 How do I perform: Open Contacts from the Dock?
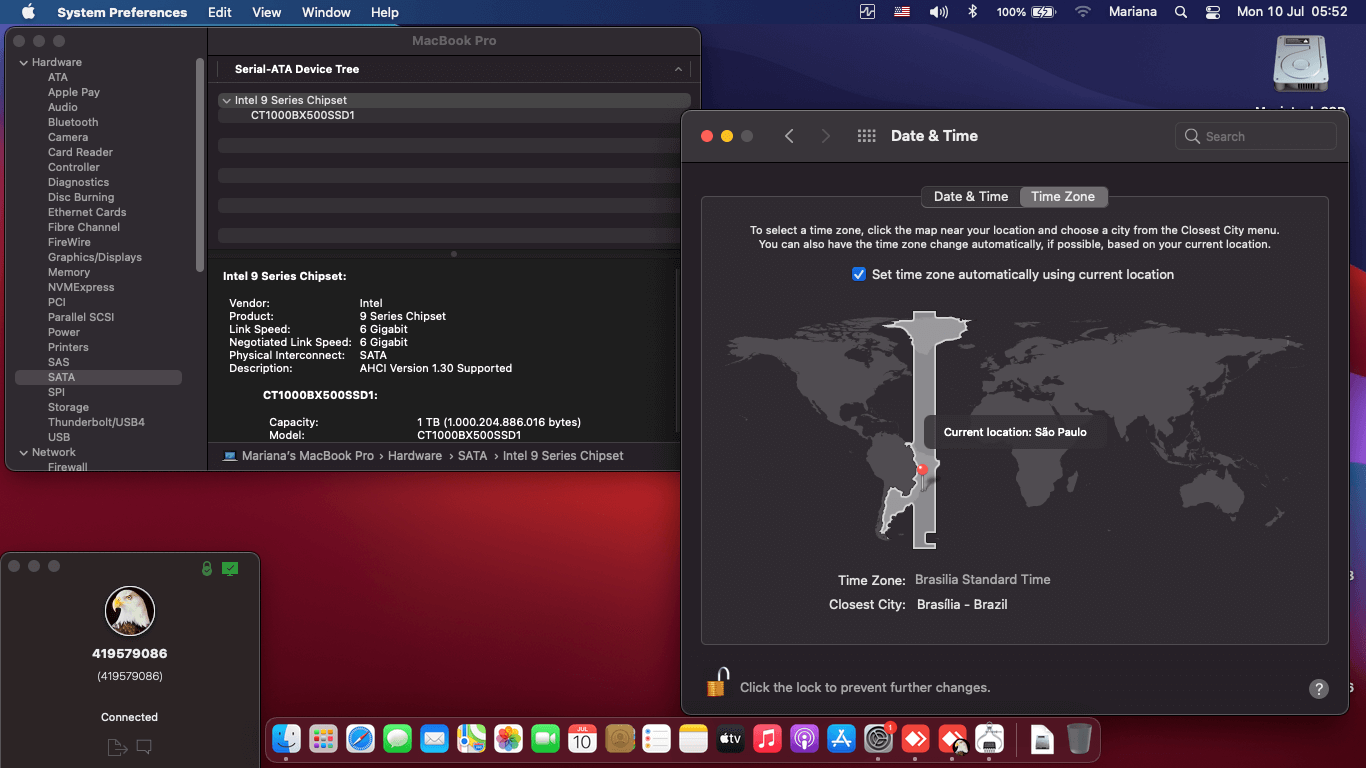(620, 739)
